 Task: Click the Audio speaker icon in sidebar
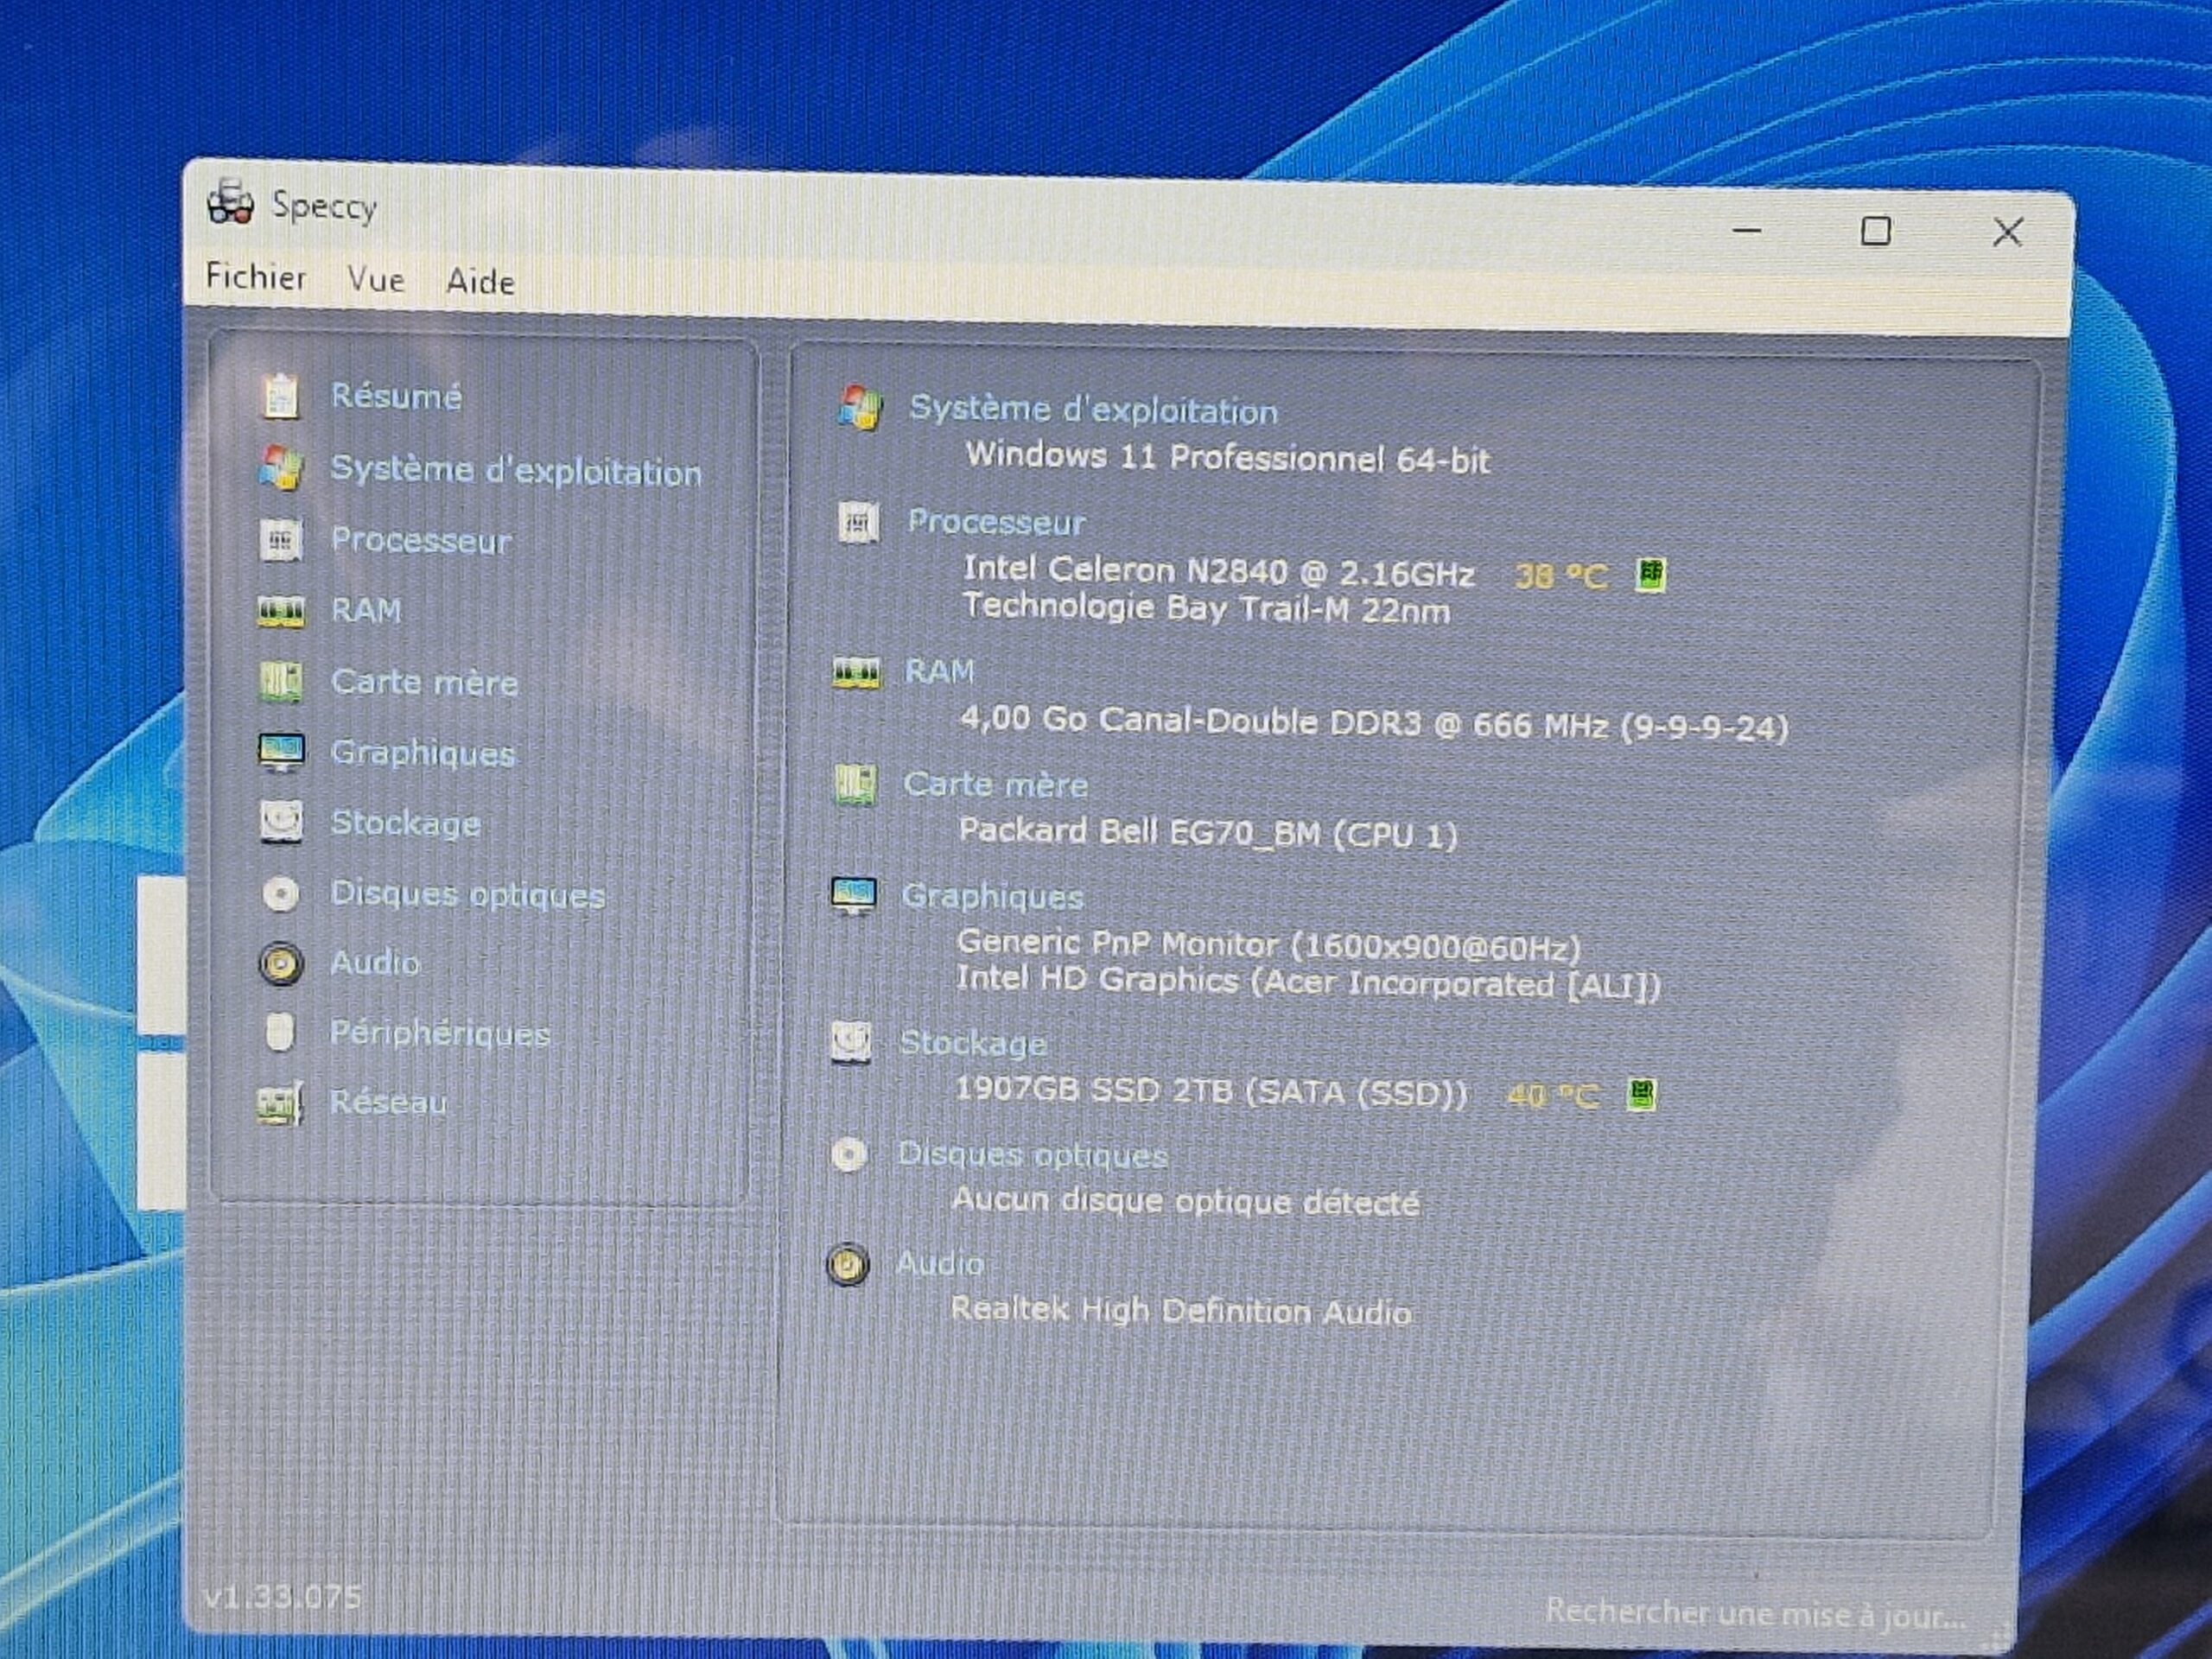point(281,964)
